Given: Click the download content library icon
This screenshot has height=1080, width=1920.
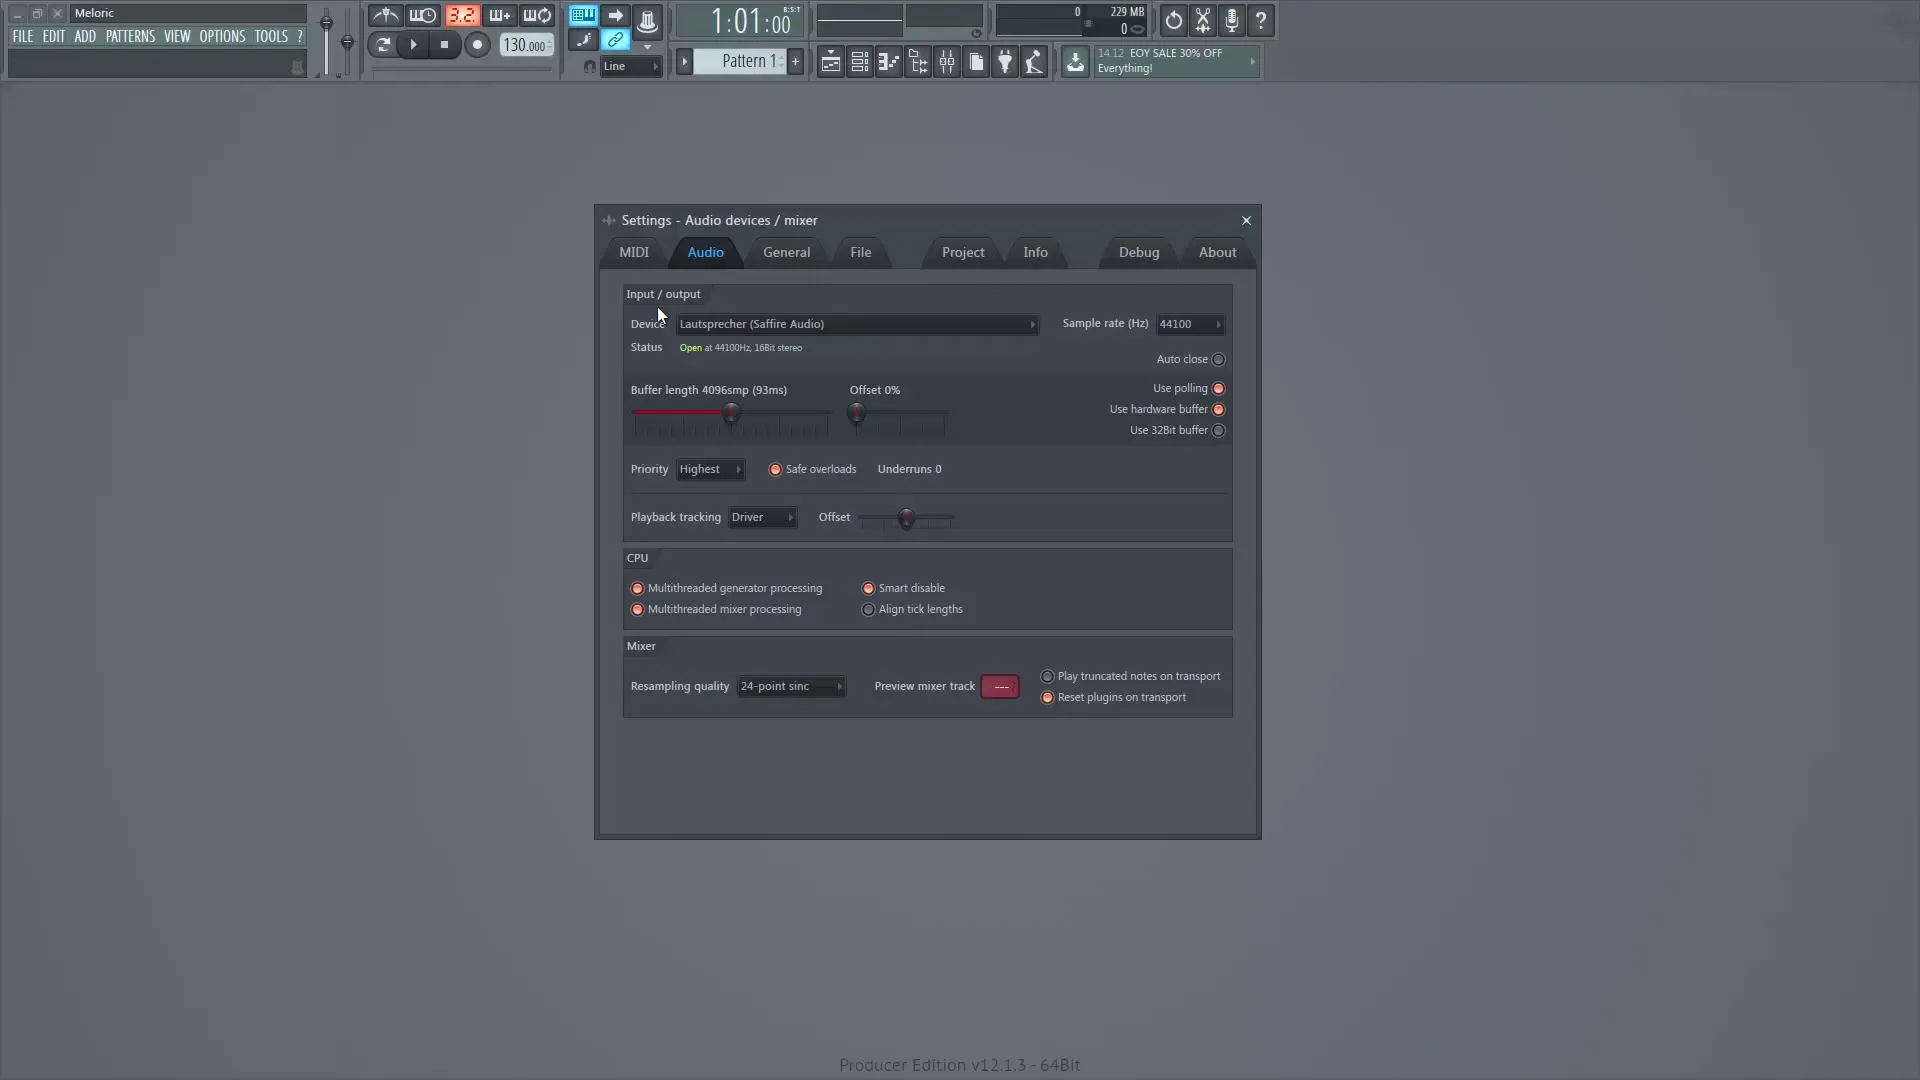Looking at the screenshot, I should tap(1075, 62).
